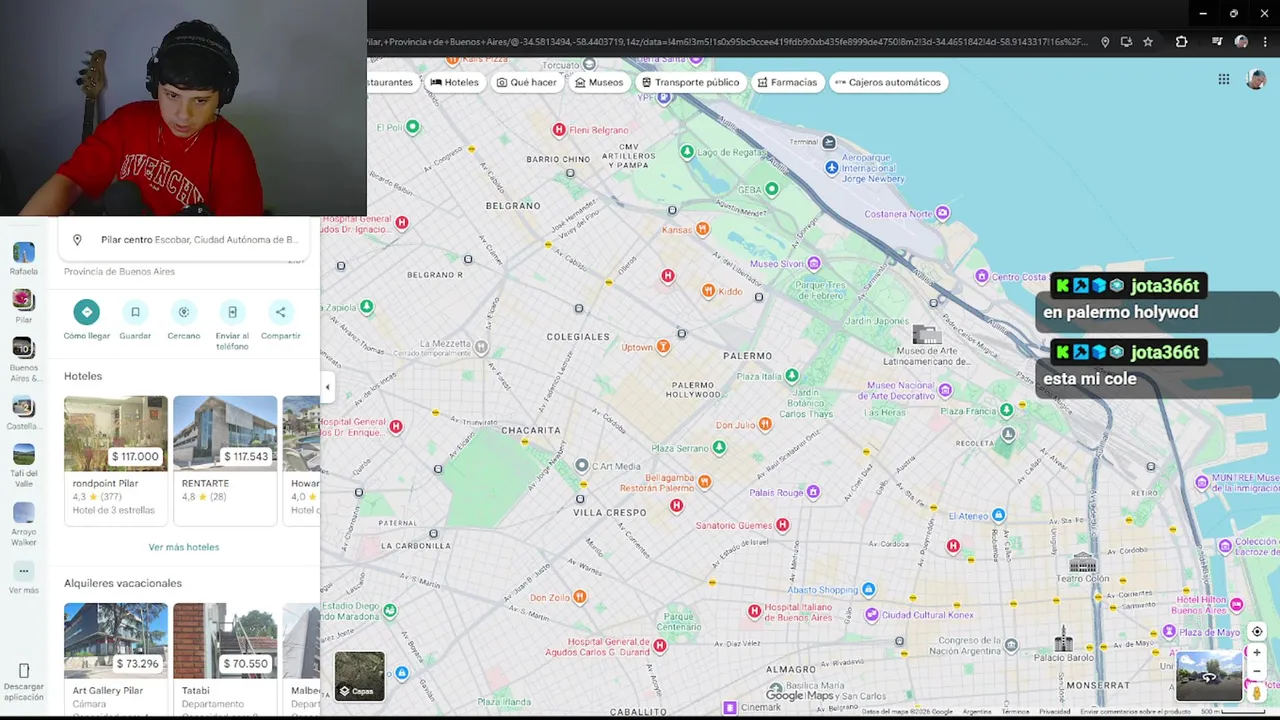The height and width of the screenshot is (720, 1280).
Task: Select the Transporte público filter chip
Action: pos(690,82)
